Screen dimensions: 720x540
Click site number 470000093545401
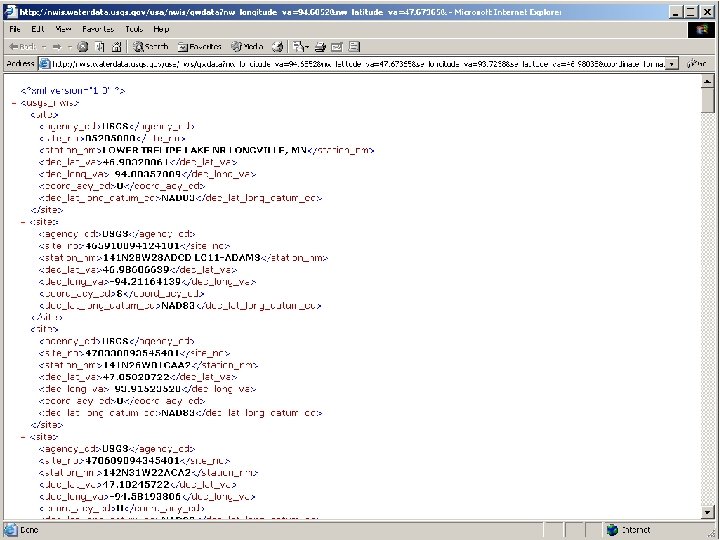point(132,353)
